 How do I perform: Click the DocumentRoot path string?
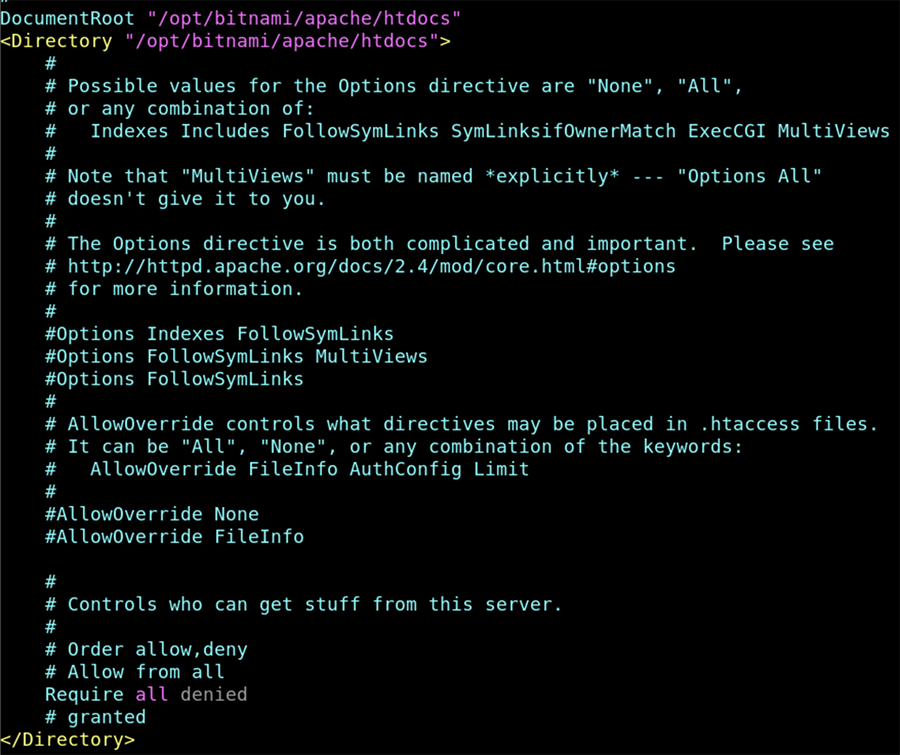[x=309, y=19]
